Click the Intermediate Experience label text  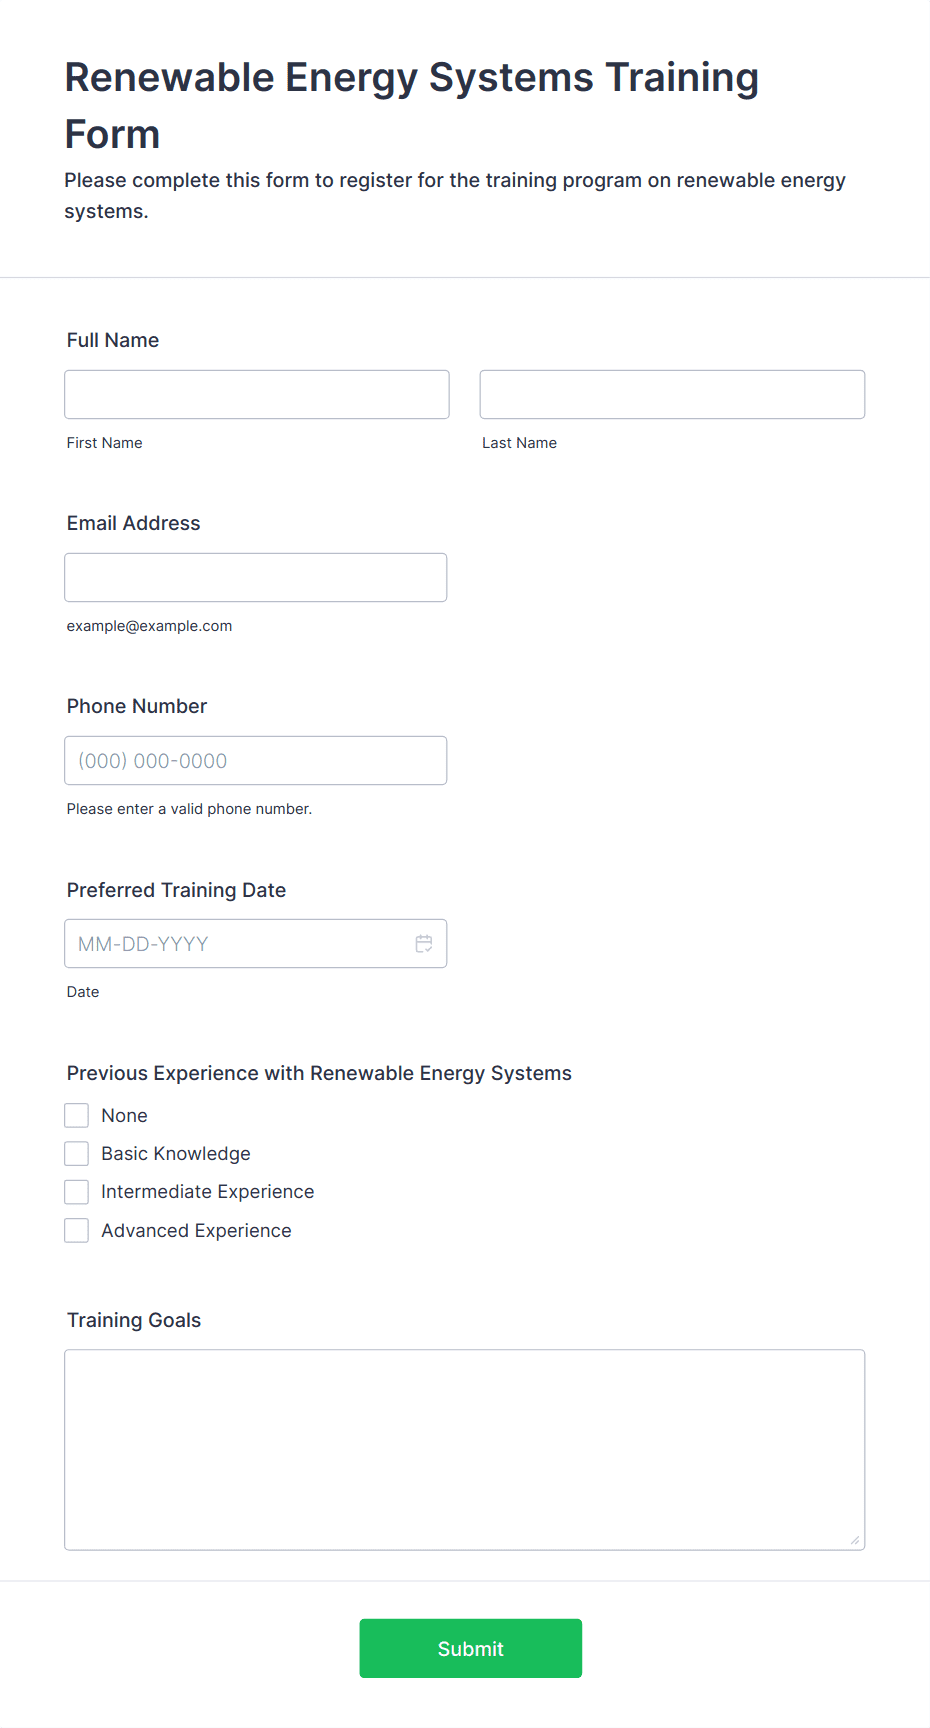208,1191
